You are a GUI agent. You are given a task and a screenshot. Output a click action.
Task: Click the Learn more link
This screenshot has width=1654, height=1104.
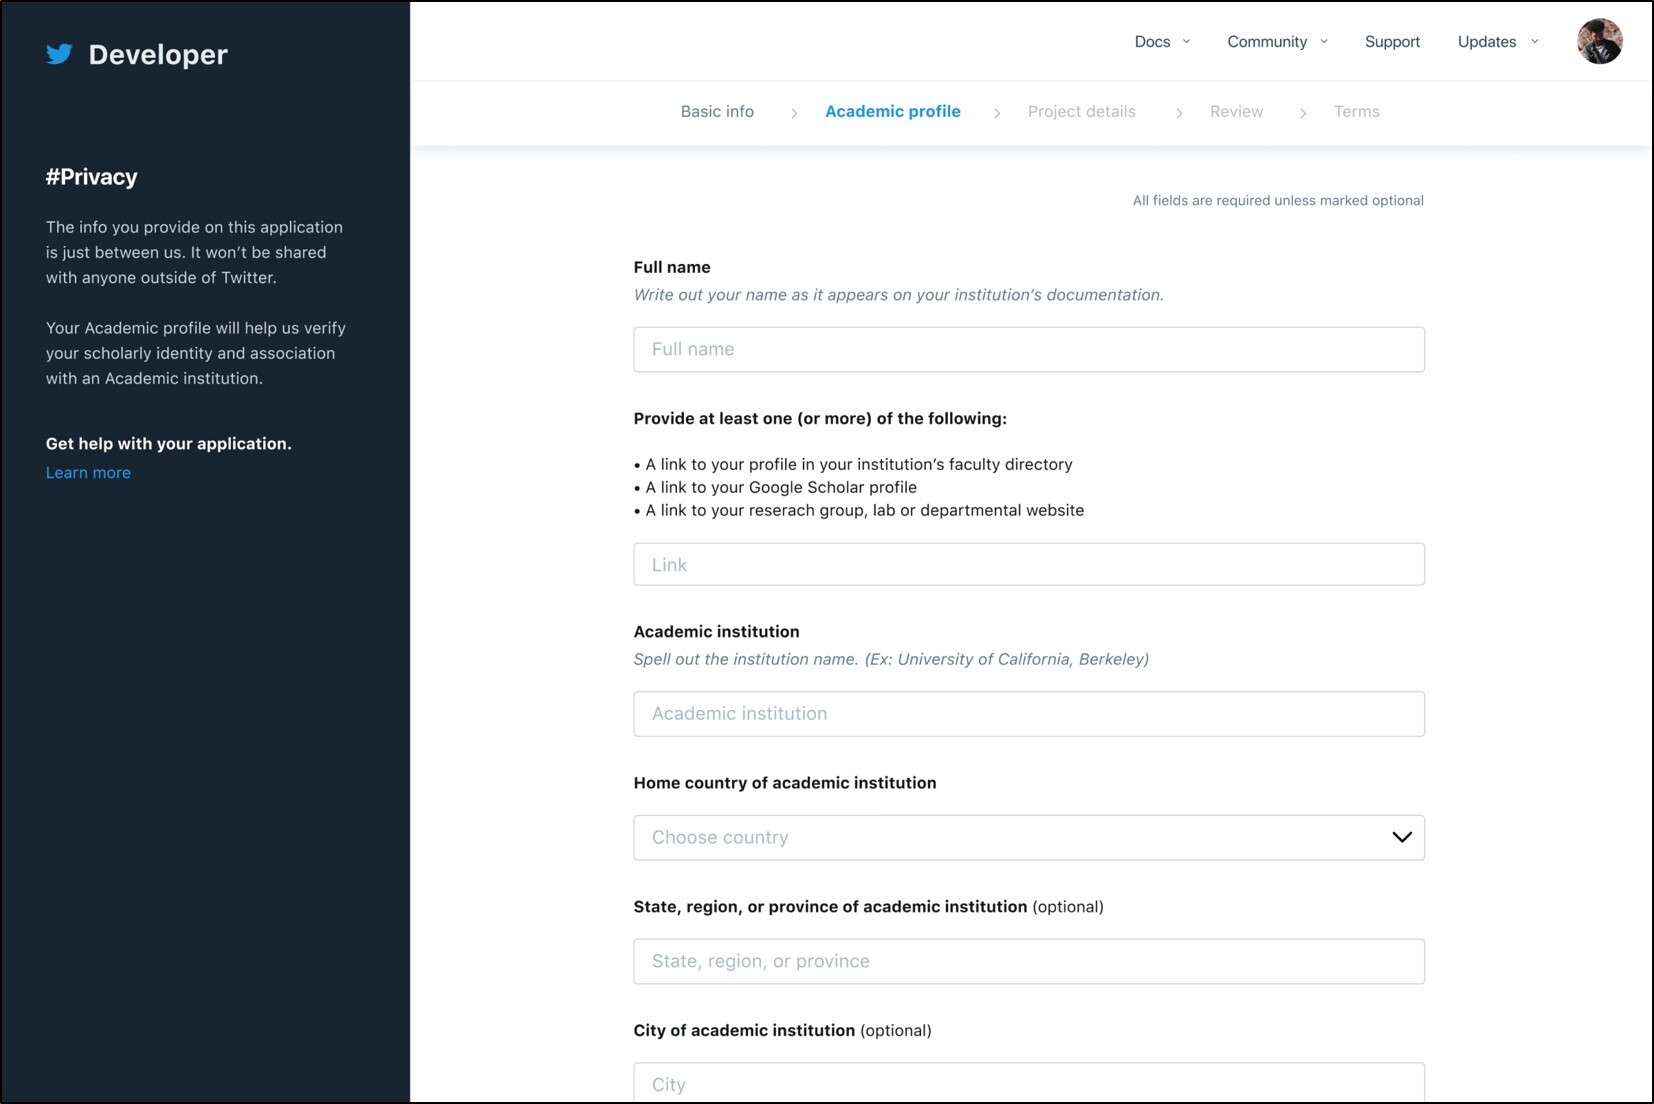tap(88, 473)
